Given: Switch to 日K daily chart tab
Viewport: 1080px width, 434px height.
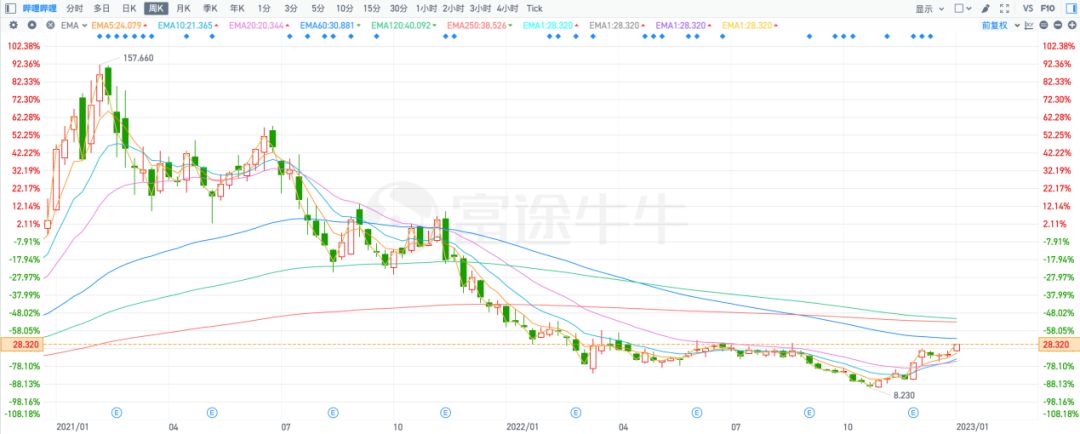Looking at the screenshot, I should click(128, 8).
